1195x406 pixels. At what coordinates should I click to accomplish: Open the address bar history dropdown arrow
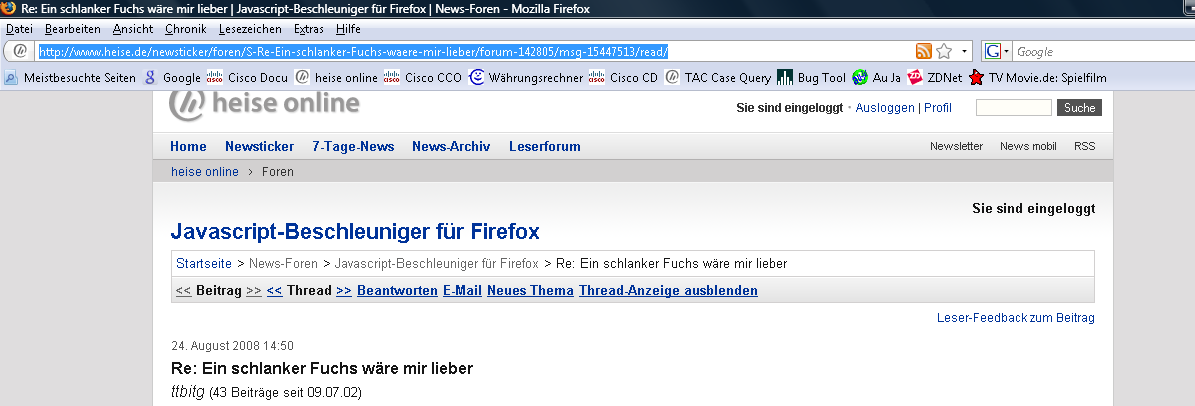(965, 52)
